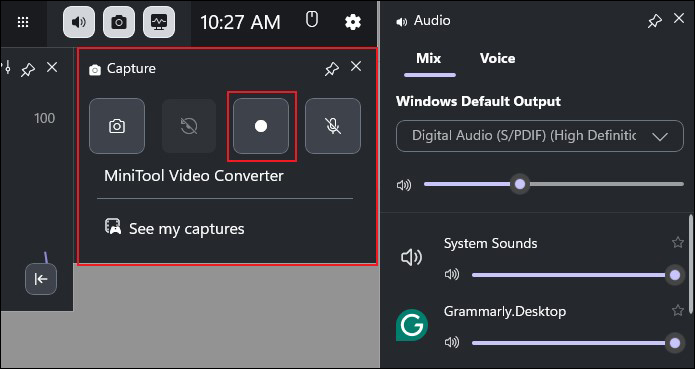Click the Audio mixer scrollbar
Viewport: 695px width, 369px height.
click(691, 264)
